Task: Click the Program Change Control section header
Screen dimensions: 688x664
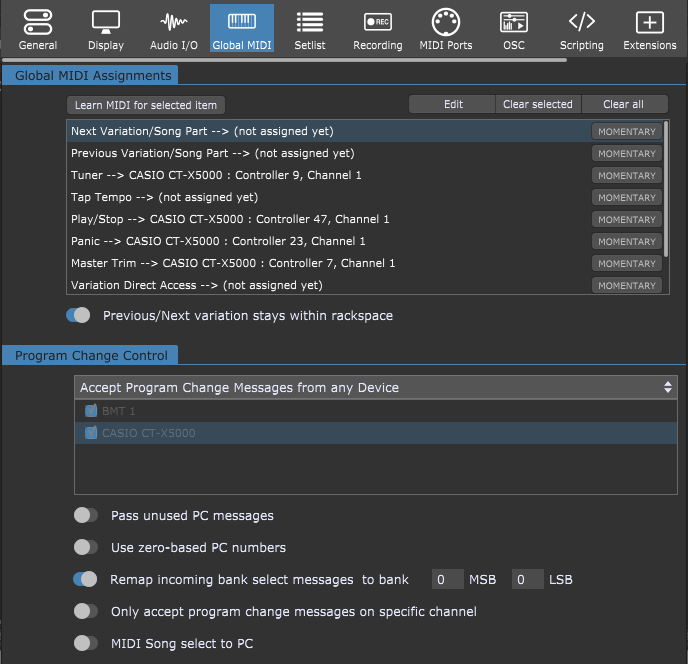Action: pos(90,355)
